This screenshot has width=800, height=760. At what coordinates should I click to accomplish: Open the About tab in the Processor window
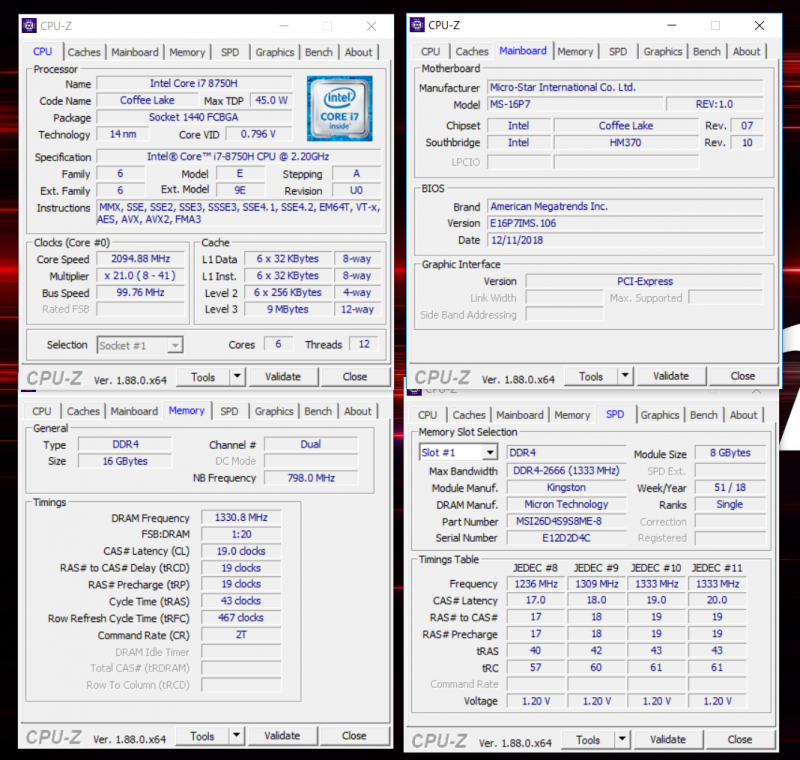pyautogui.click(x=359, y=52)
